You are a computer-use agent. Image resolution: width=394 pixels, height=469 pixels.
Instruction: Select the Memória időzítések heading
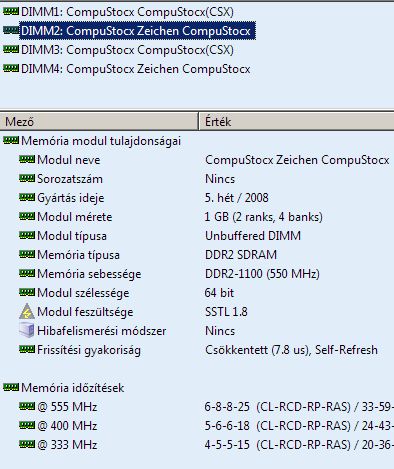[x=73, y=388]
